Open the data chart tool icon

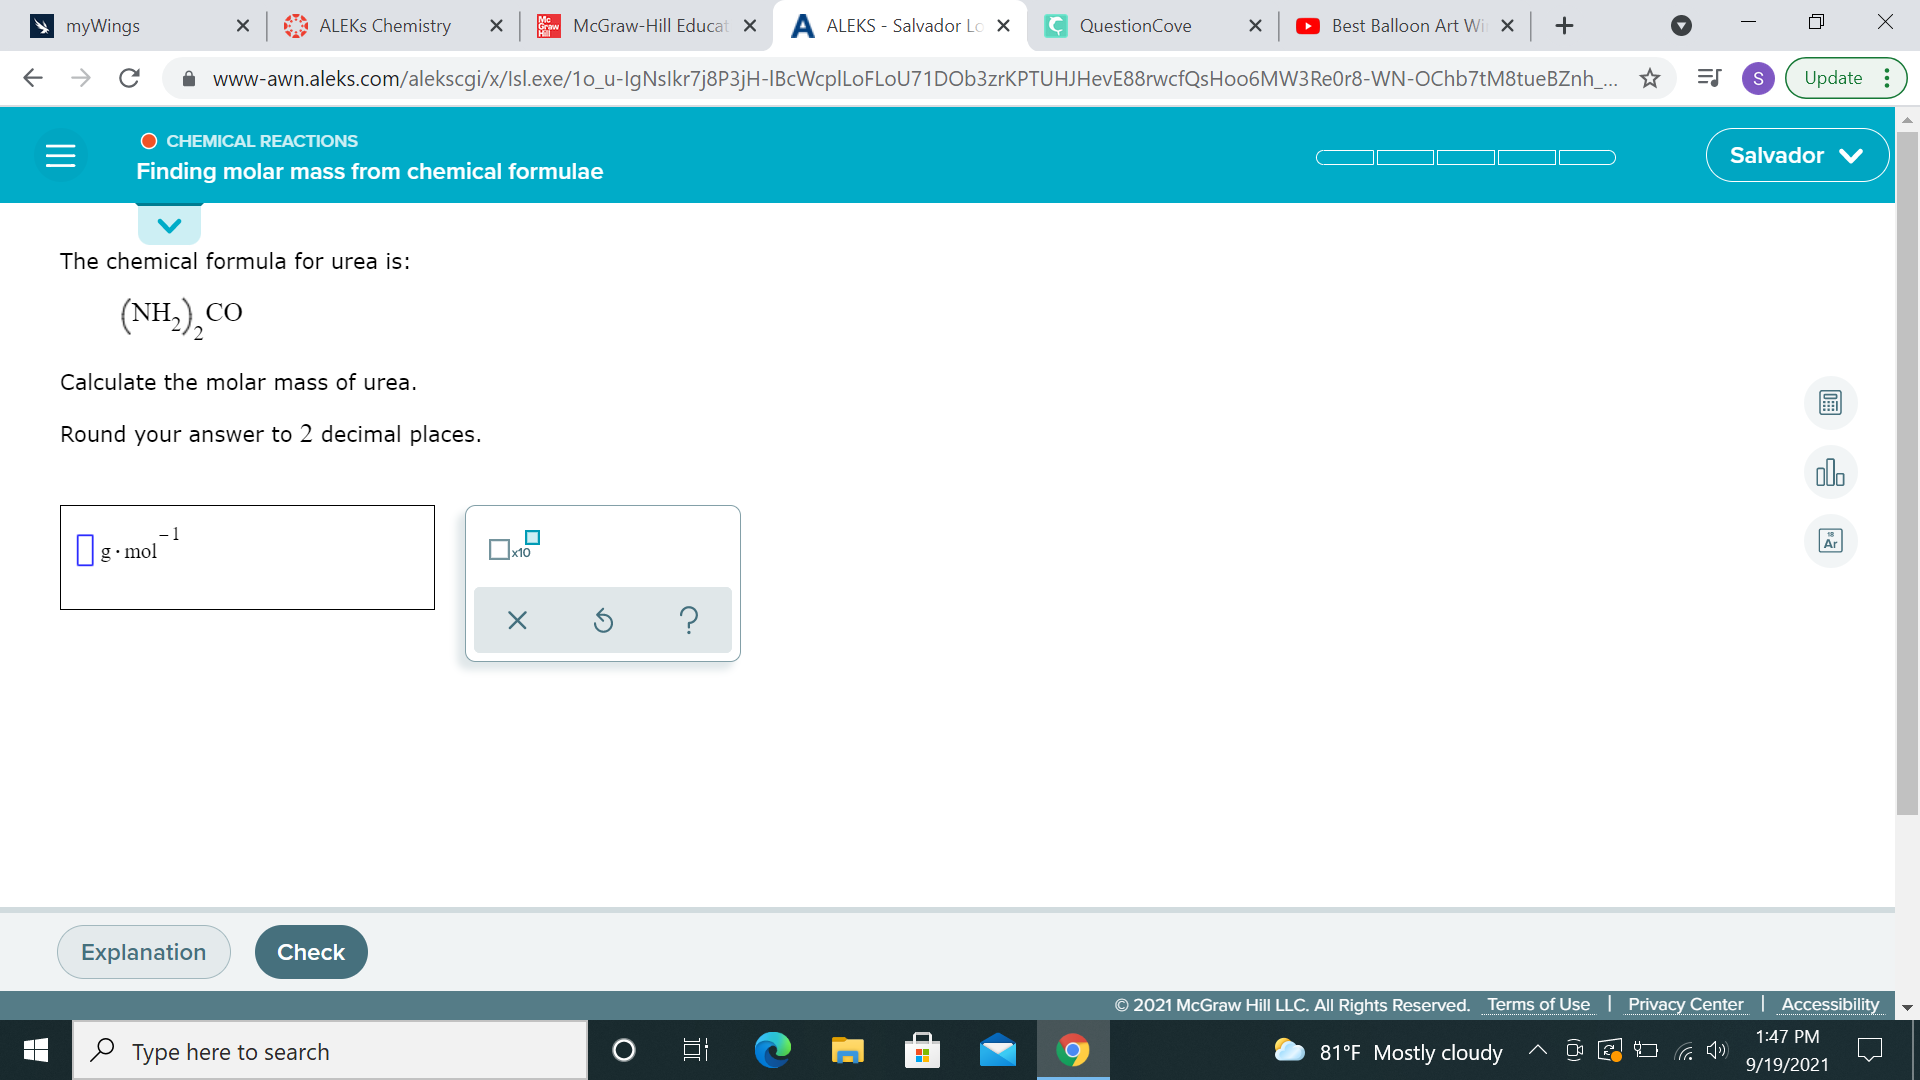1830,472
